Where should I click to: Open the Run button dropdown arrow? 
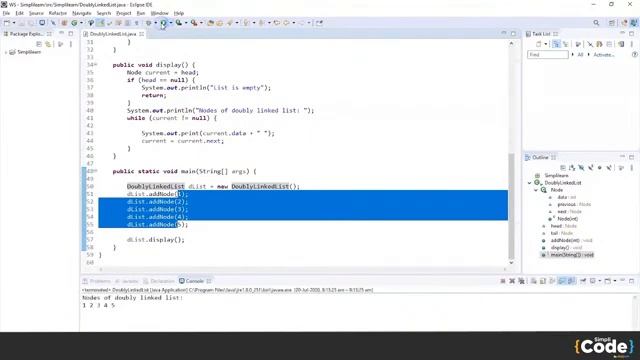click(x=171, y=23)
